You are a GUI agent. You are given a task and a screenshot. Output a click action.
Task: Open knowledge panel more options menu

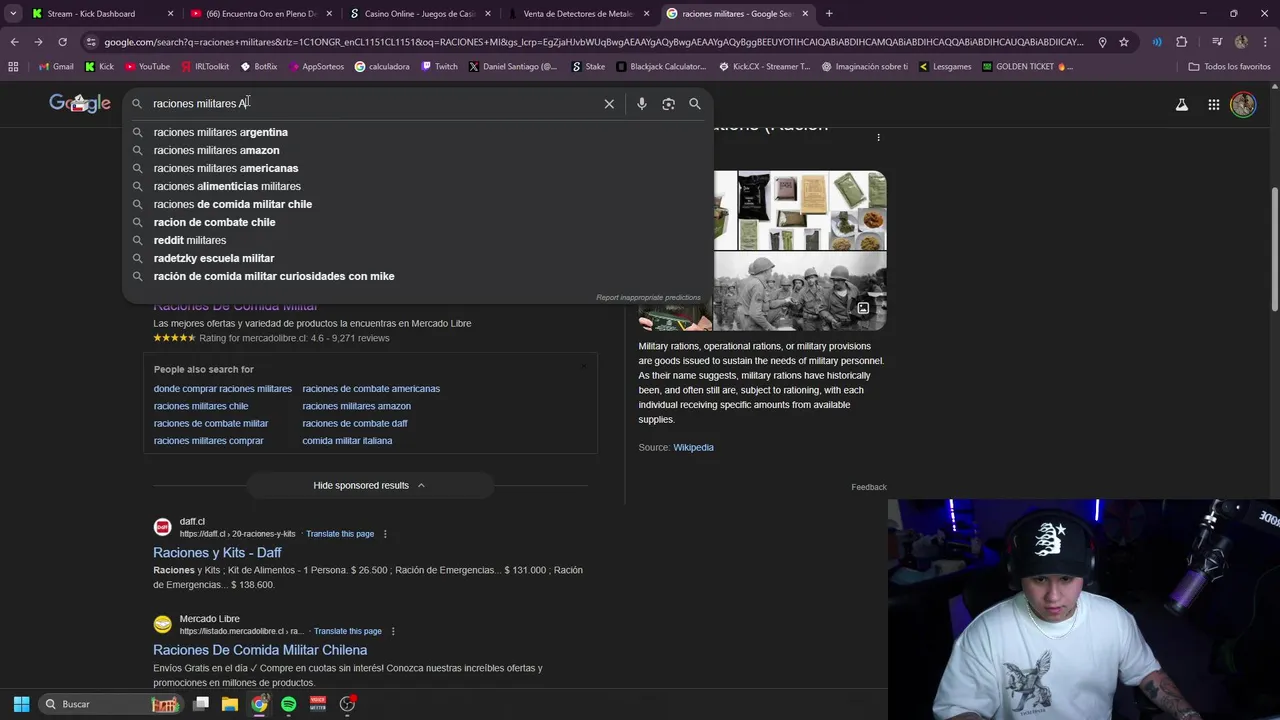coord(878,138)
